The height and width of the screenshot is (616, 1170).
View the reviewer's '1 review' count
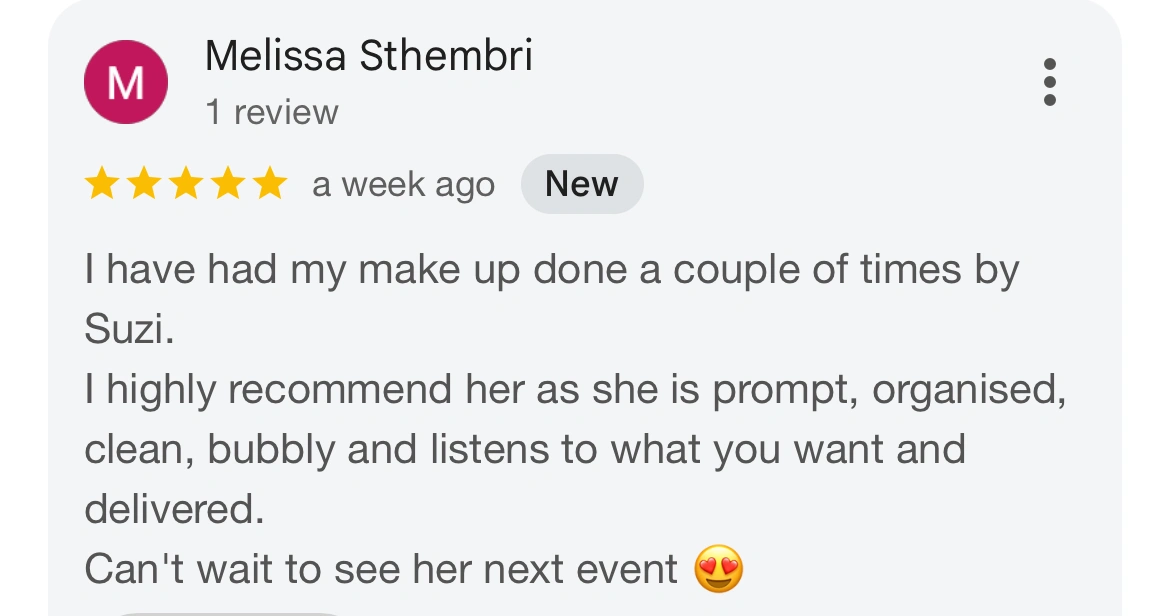[x=272, y=113]
